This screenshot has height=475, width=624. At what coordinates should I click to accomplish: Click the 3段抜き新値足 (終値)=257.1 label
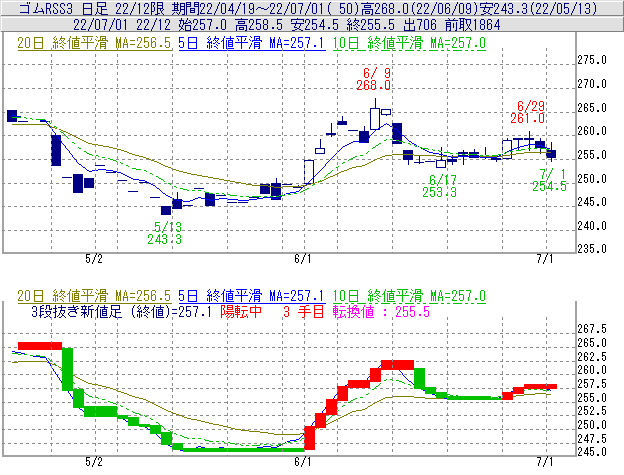click(121, 311)
